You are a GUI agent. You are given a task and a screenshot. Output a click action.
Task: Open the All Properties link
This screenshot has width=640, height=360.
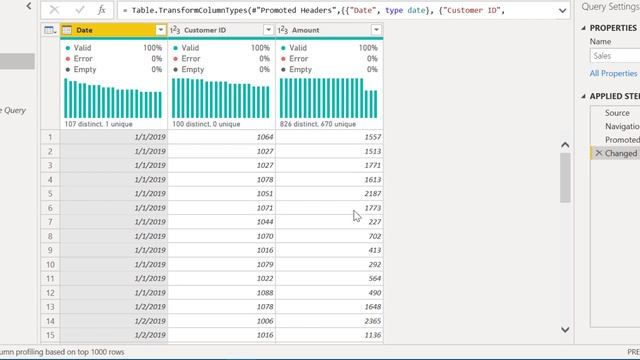pyautogui.click(x=613, y=73)
